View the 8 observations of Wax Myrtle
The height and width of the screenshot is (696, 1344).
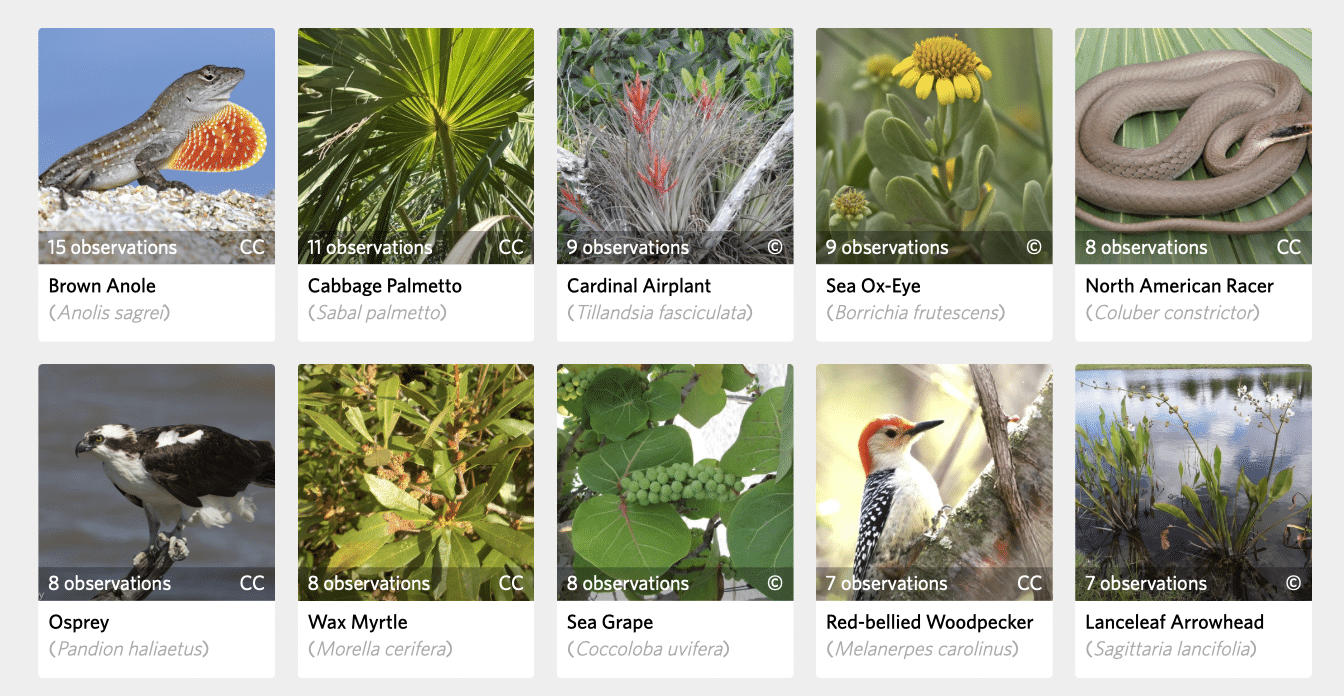[x=369, y=583]
